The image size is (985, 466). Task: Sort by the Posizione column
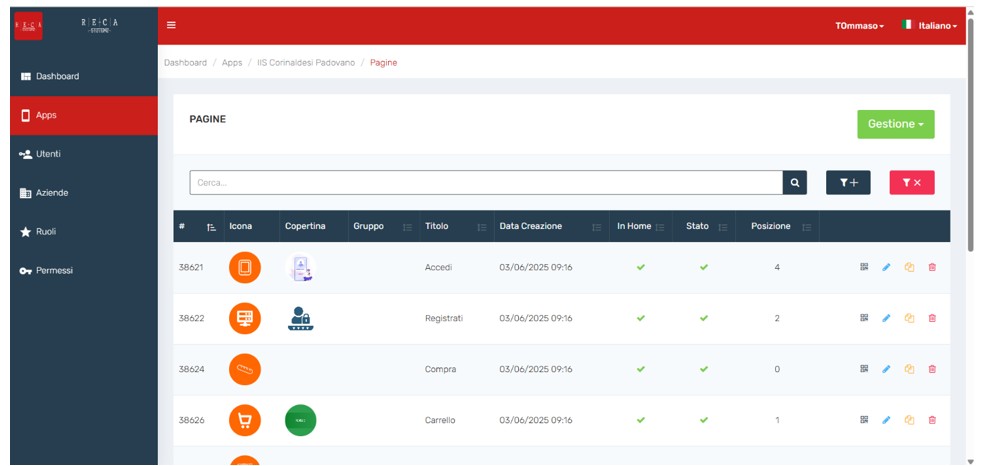807,227
